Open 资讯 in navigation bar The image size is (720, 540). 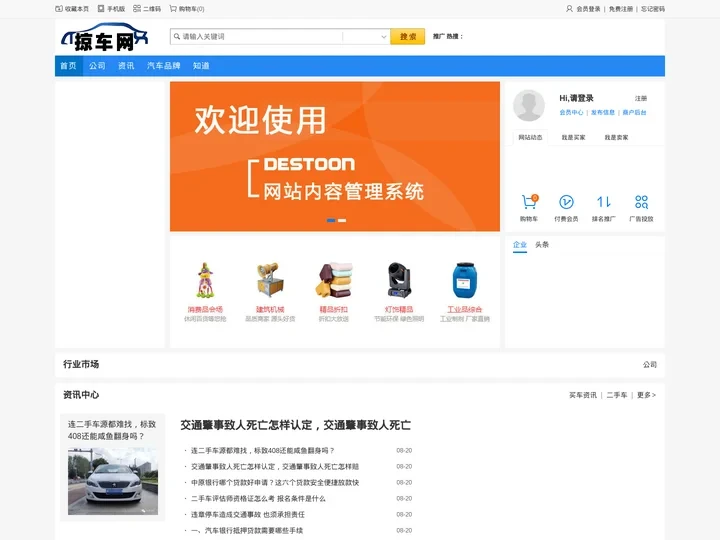[x=126, y=66]
